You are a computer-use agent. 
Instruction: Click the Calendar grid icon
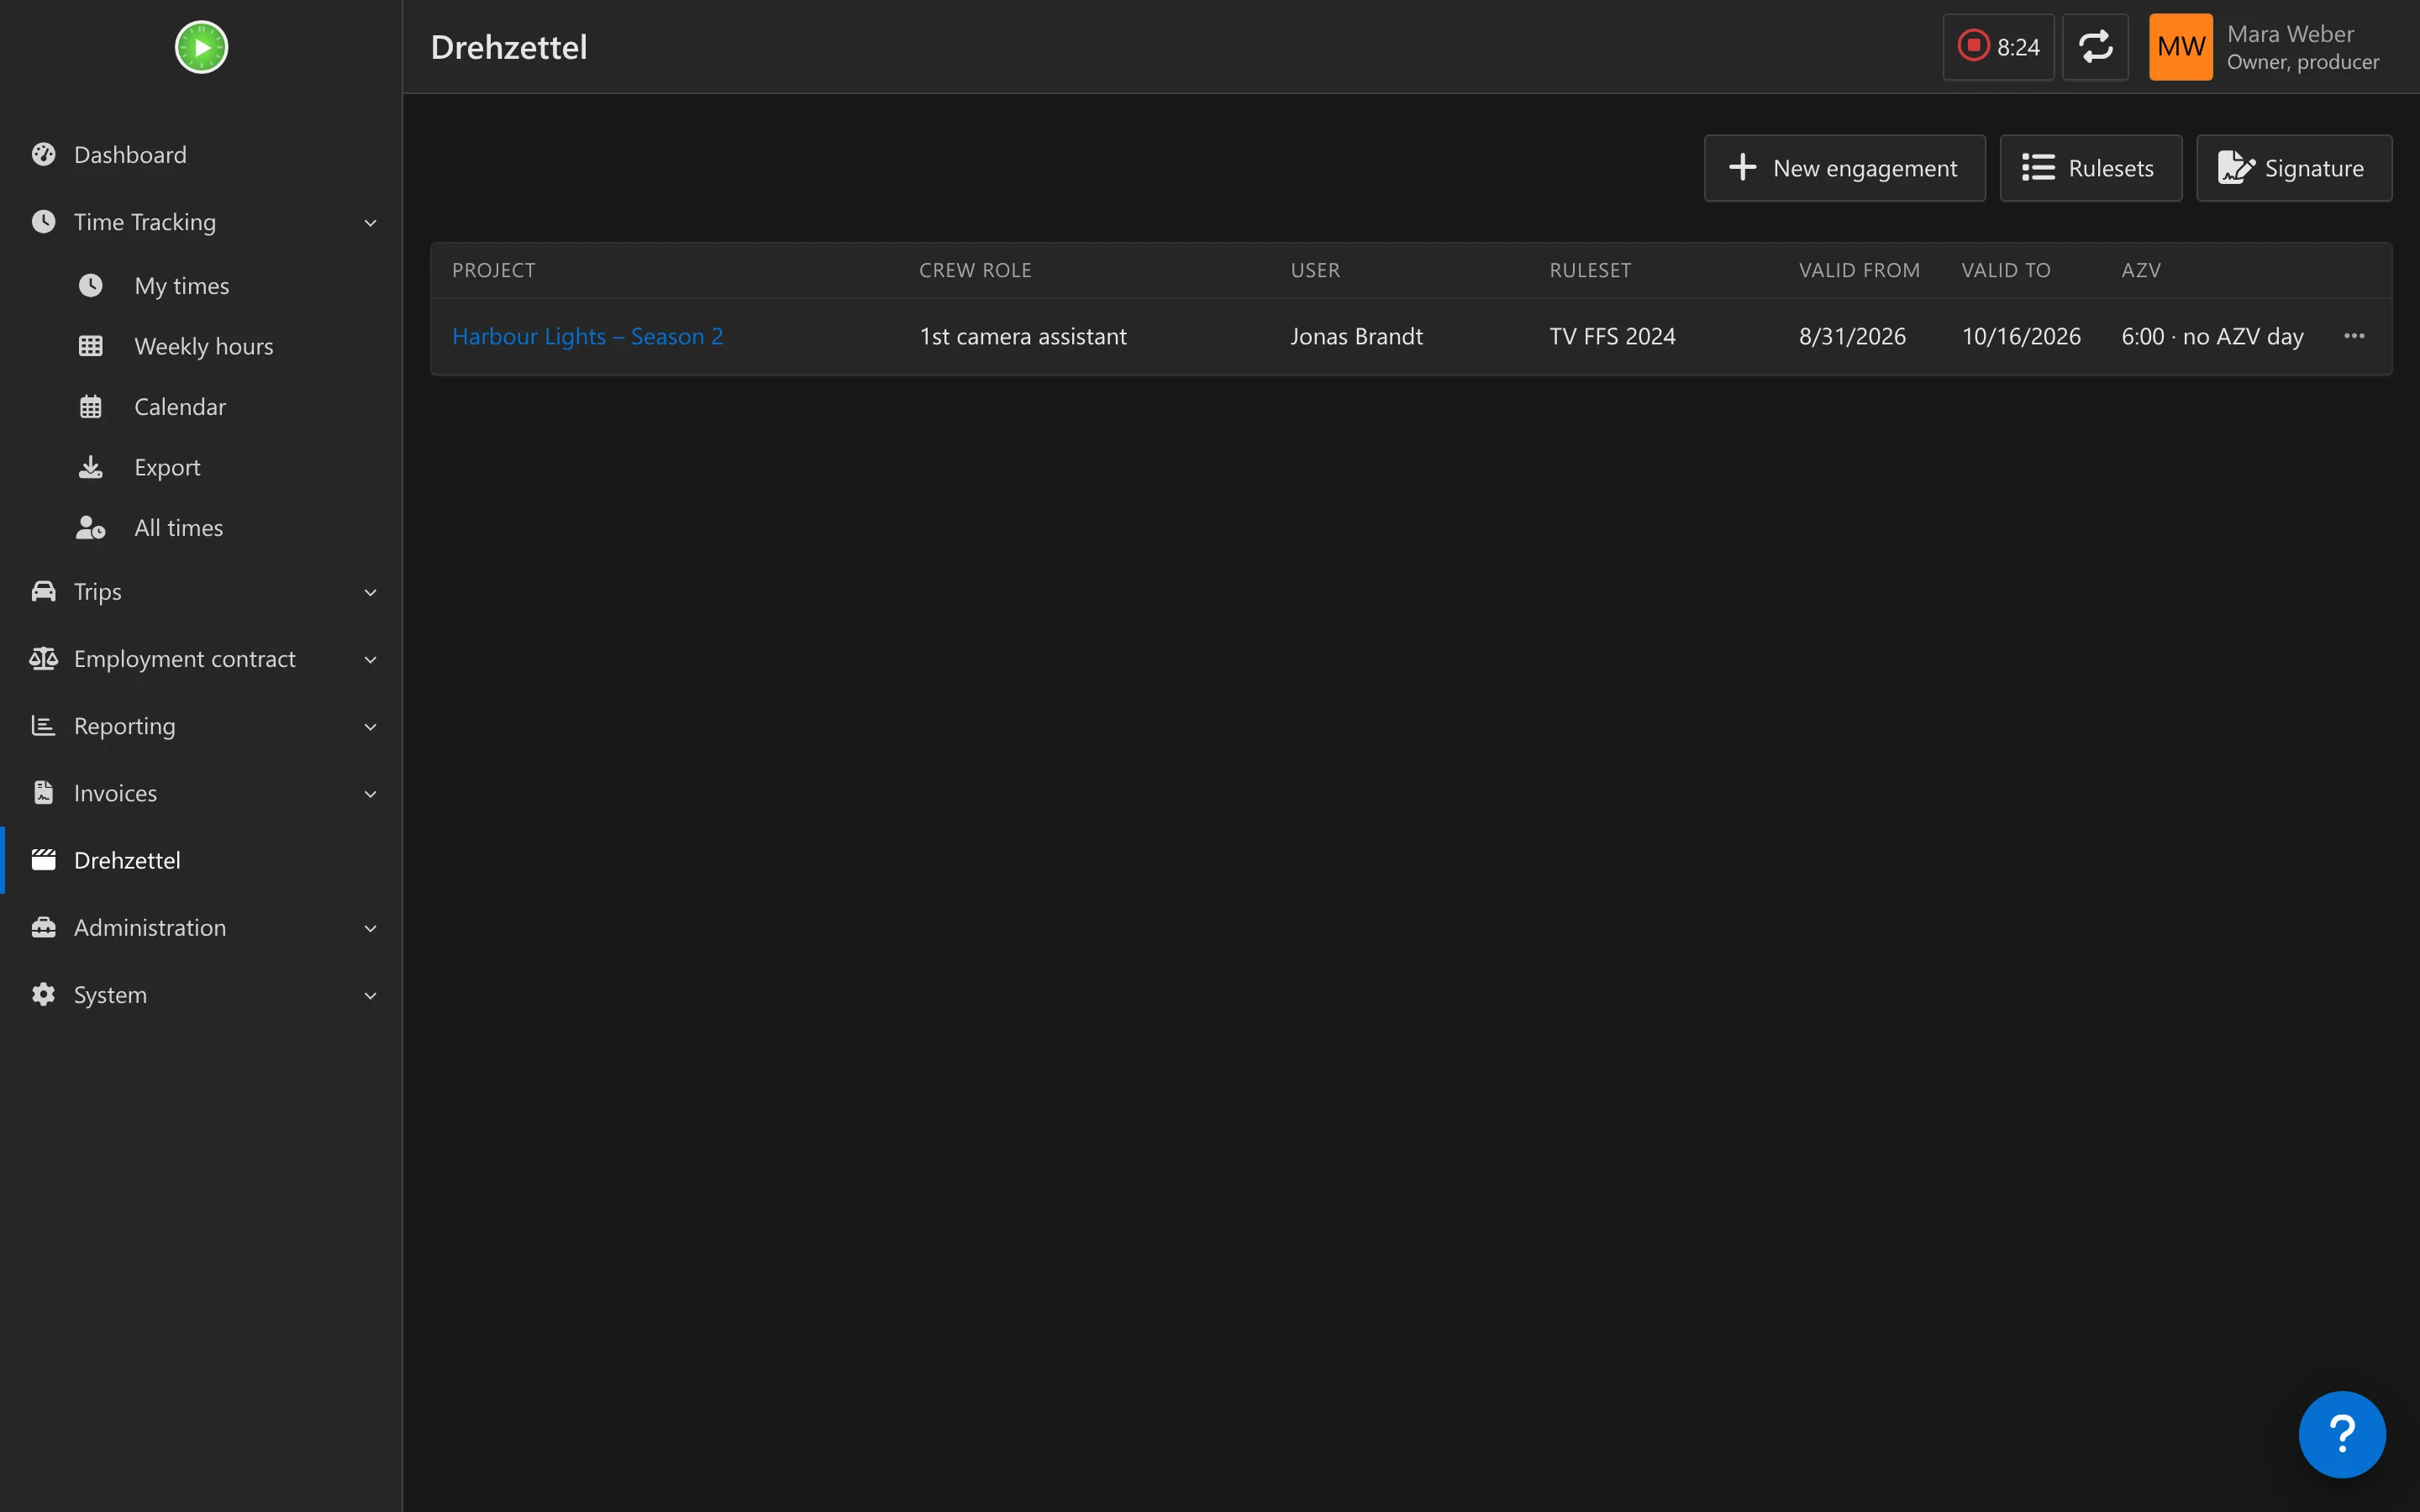(91, 407)
